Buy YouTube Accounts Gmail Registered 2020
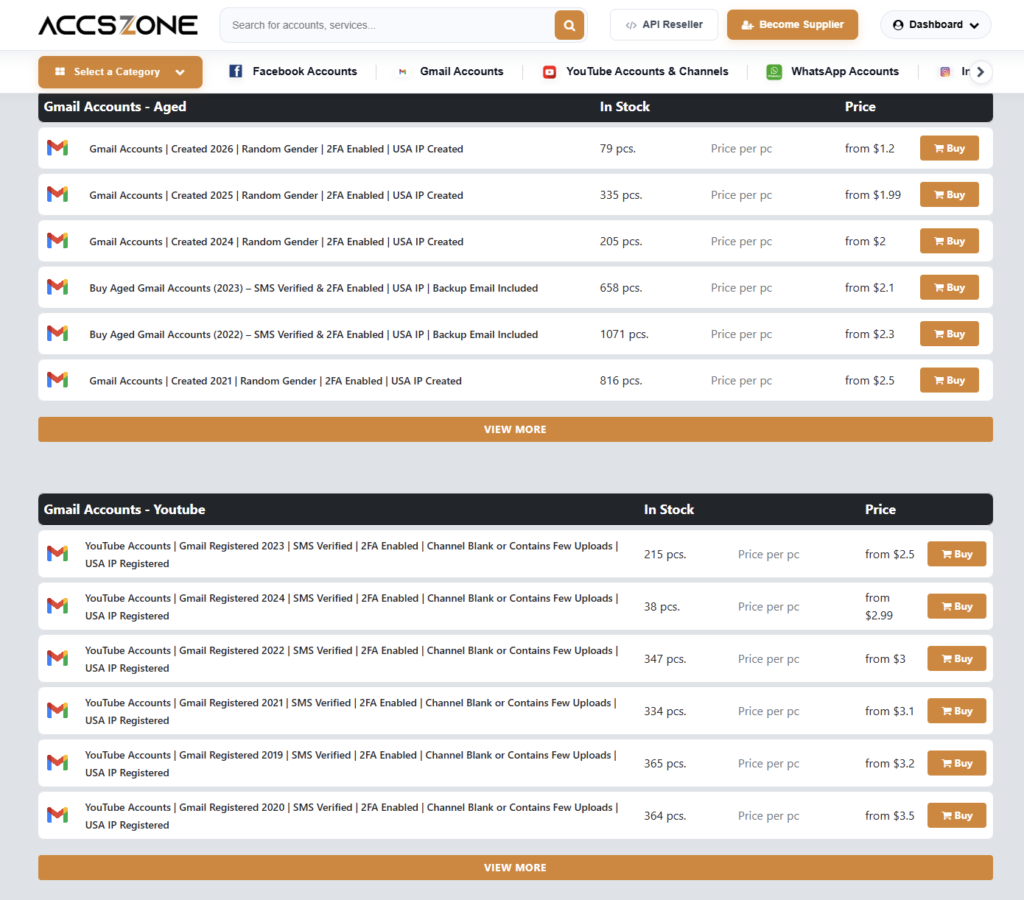 (957, 815)
